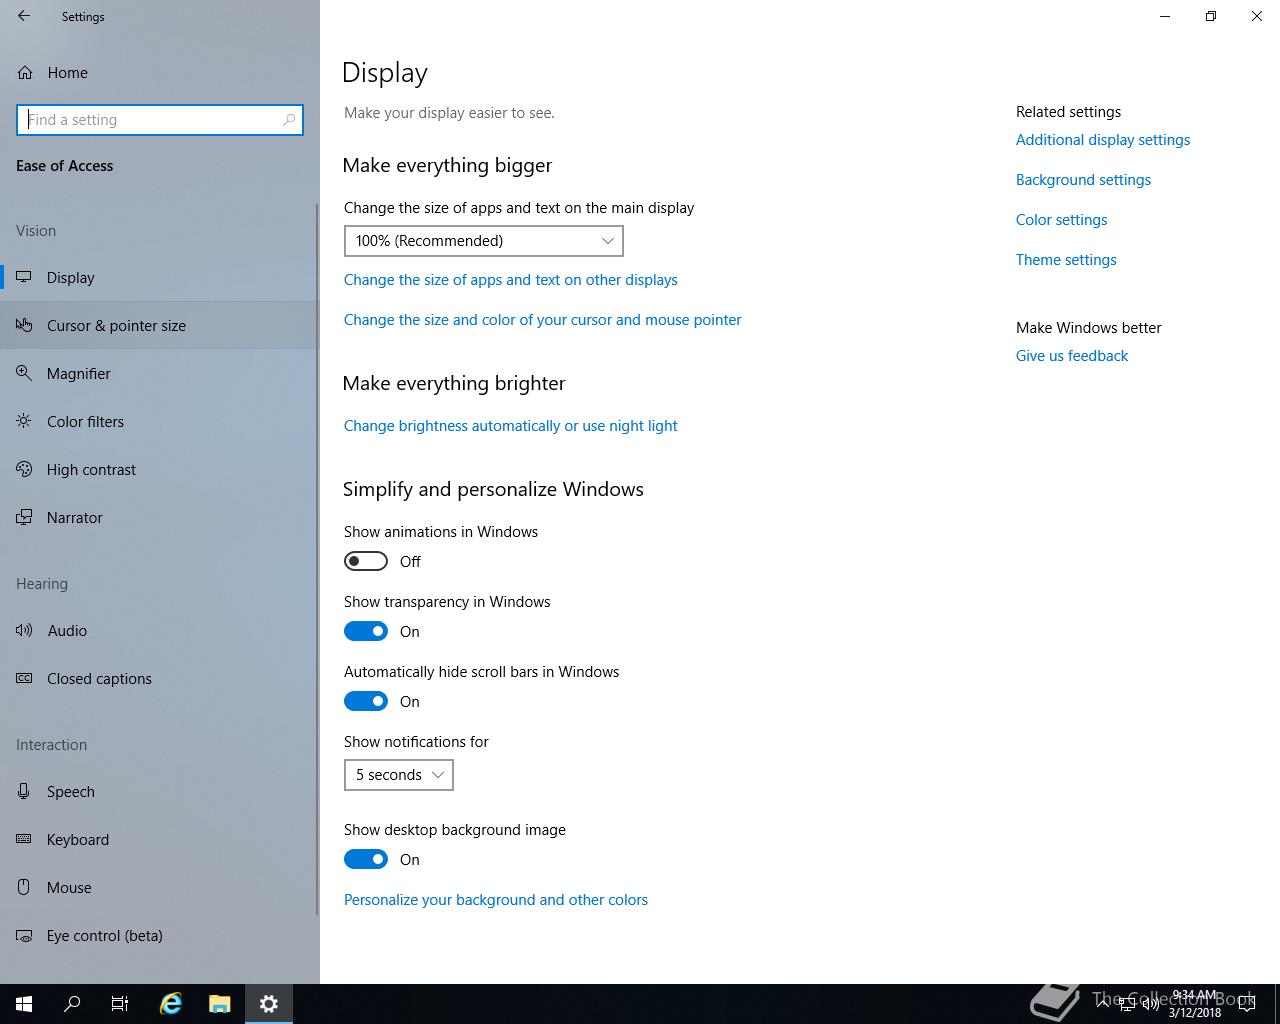Select Display in the sidebar

pos(160,277)
